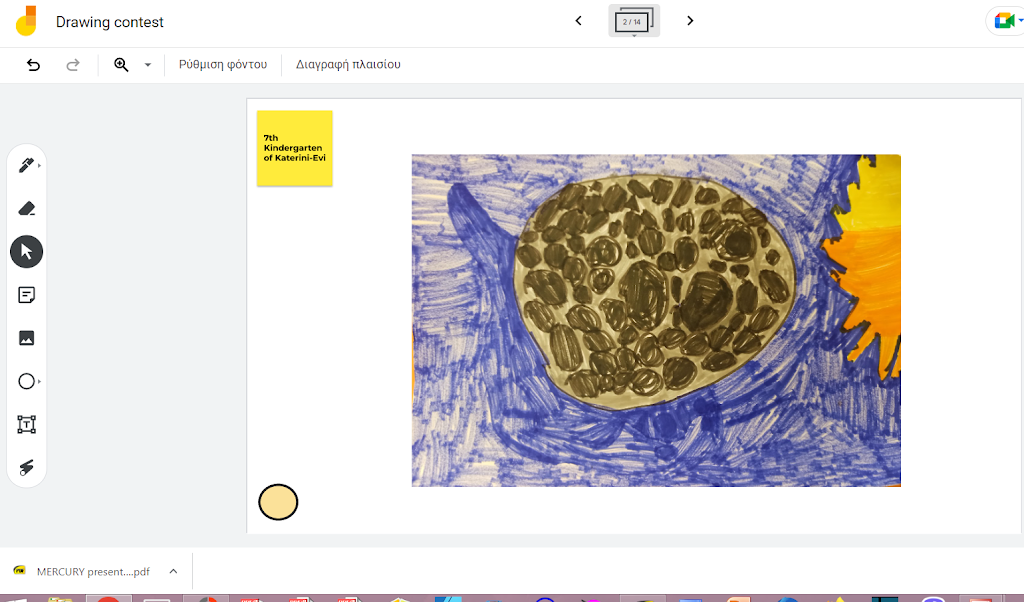The image size is (1024, 602).
Task: Select the child's planet drawing image
Action: click(x=656, y=320)
